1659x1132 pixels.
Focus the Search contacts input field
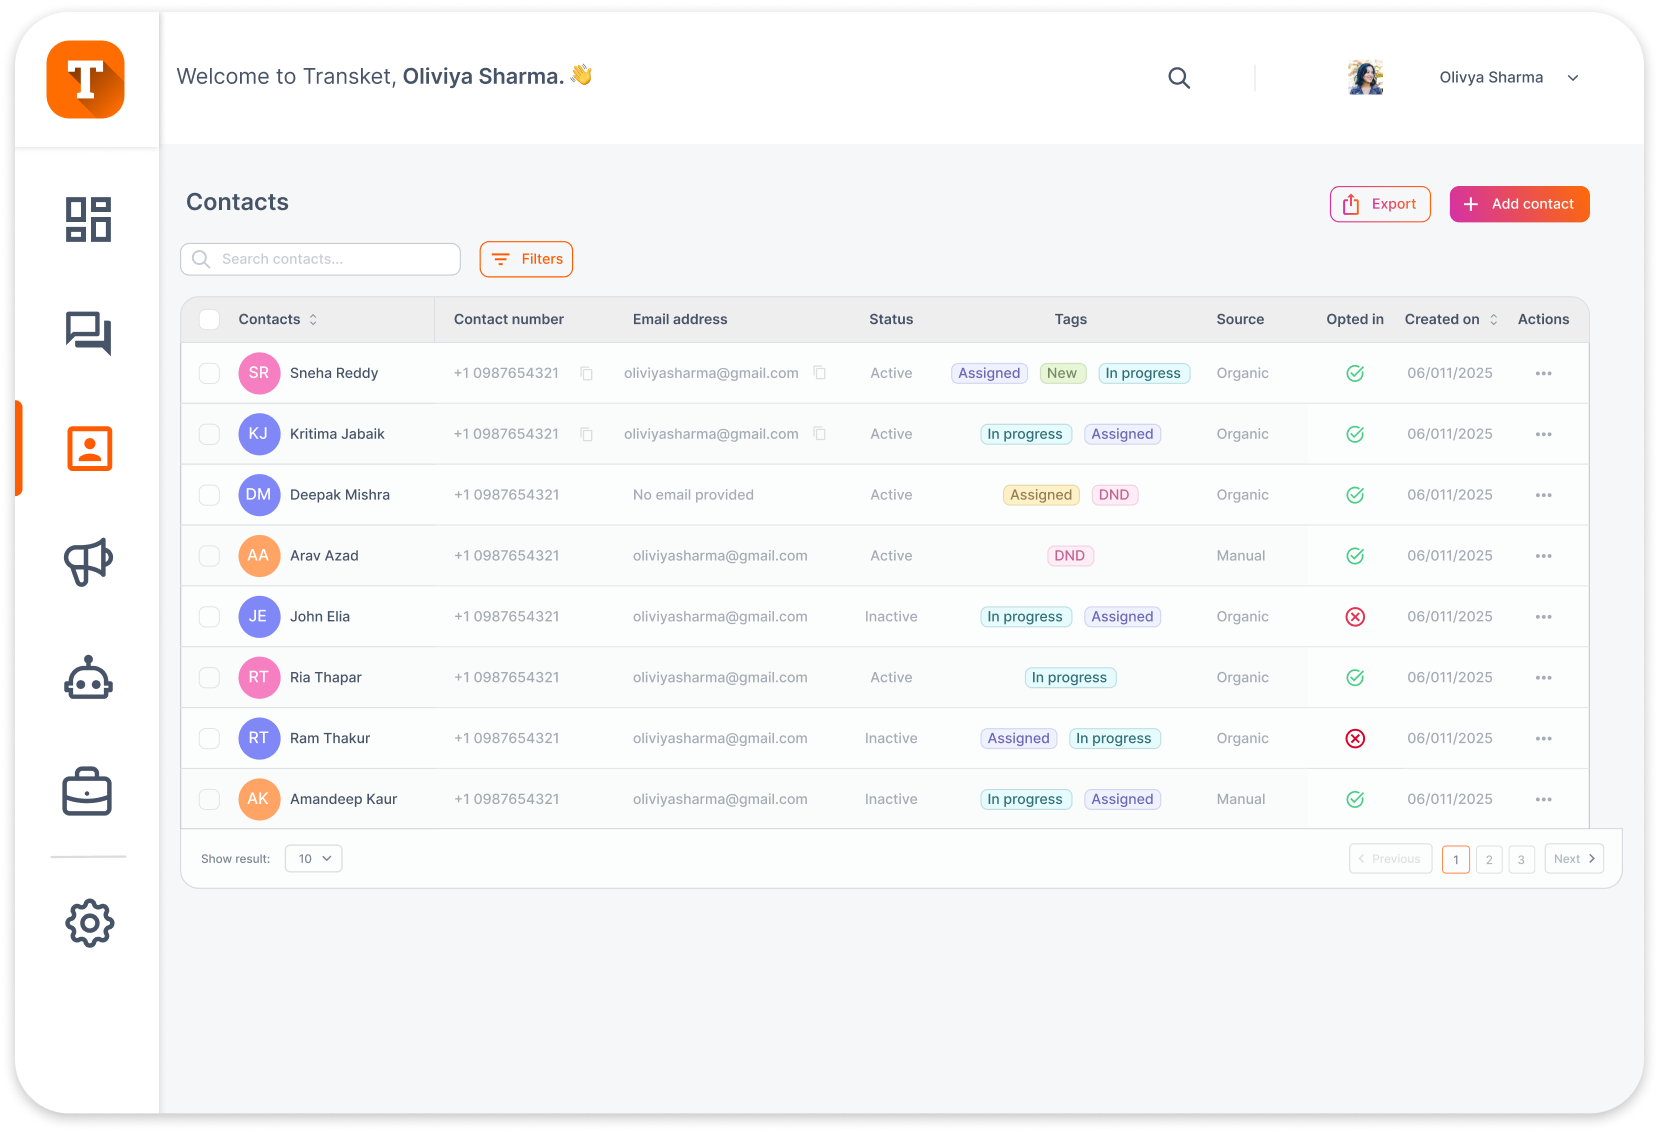[x=330, y=259]
